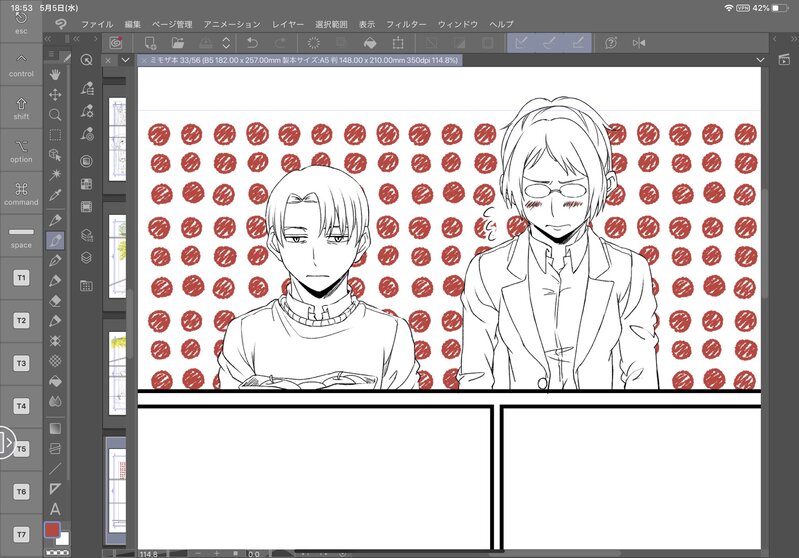Screen dimensions: 799x558
Task: Toggle Snap to Grid
Action: 578,43
